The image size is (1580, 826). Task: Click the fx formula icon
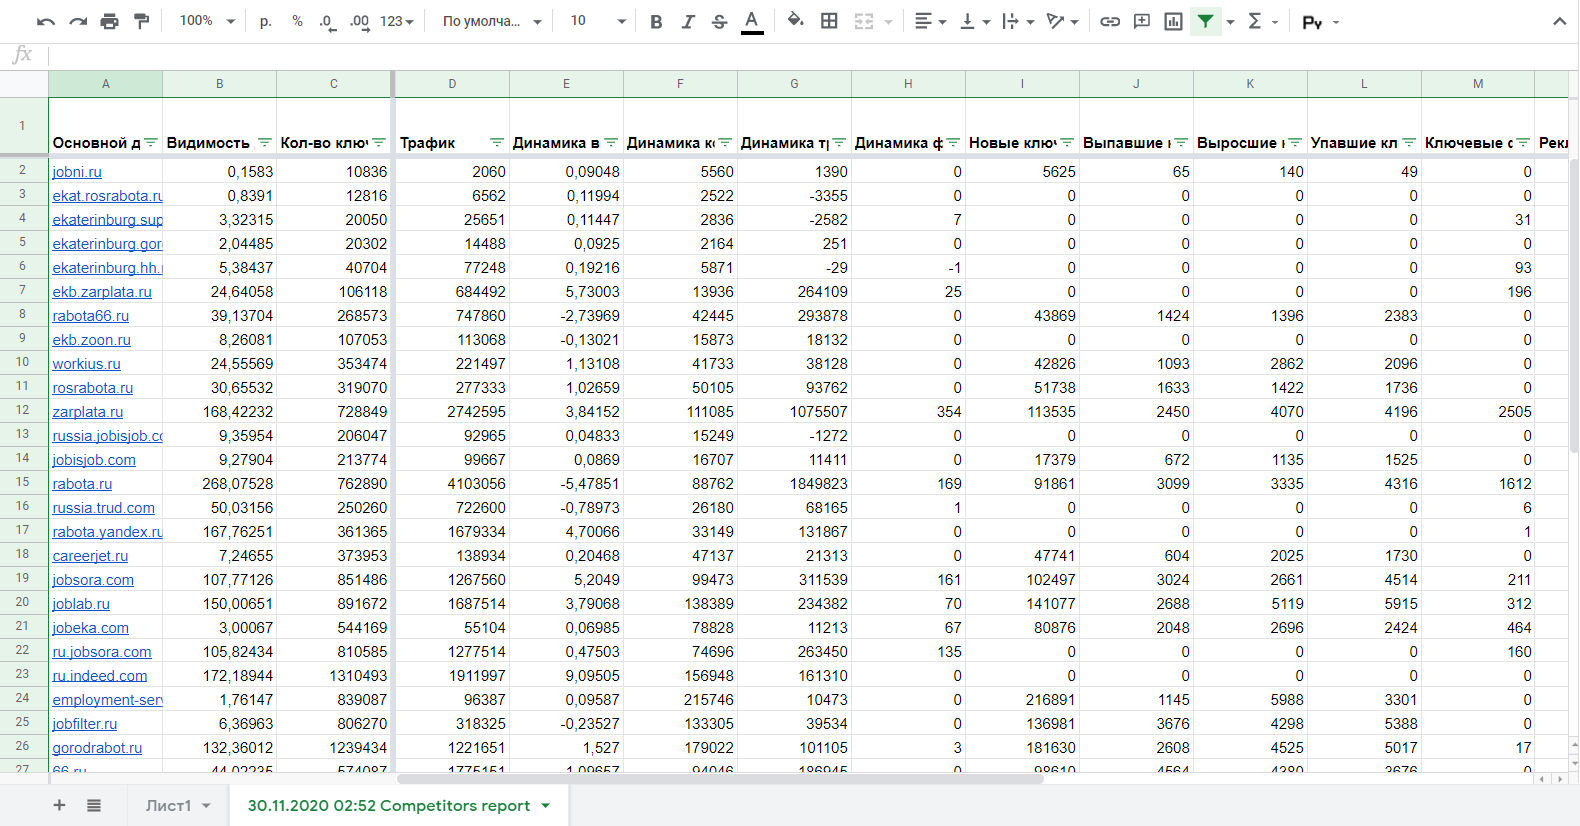[x=22, y=55]
